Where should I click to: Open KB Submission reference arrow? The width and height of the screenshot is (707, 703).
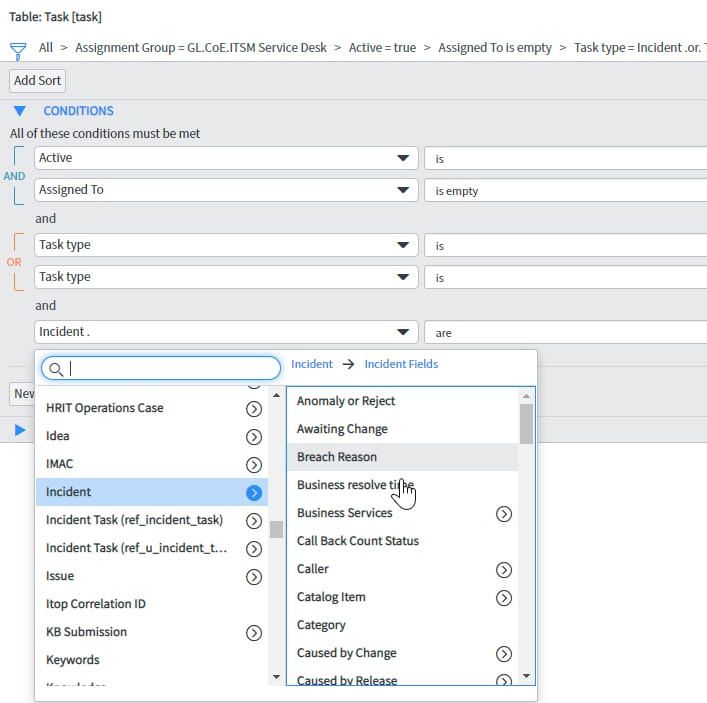pyautogui.click(x=254, y=632)
